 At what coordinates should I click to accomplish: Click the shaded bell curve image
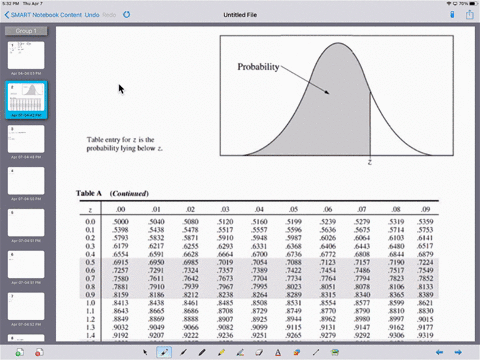point(337,96)
